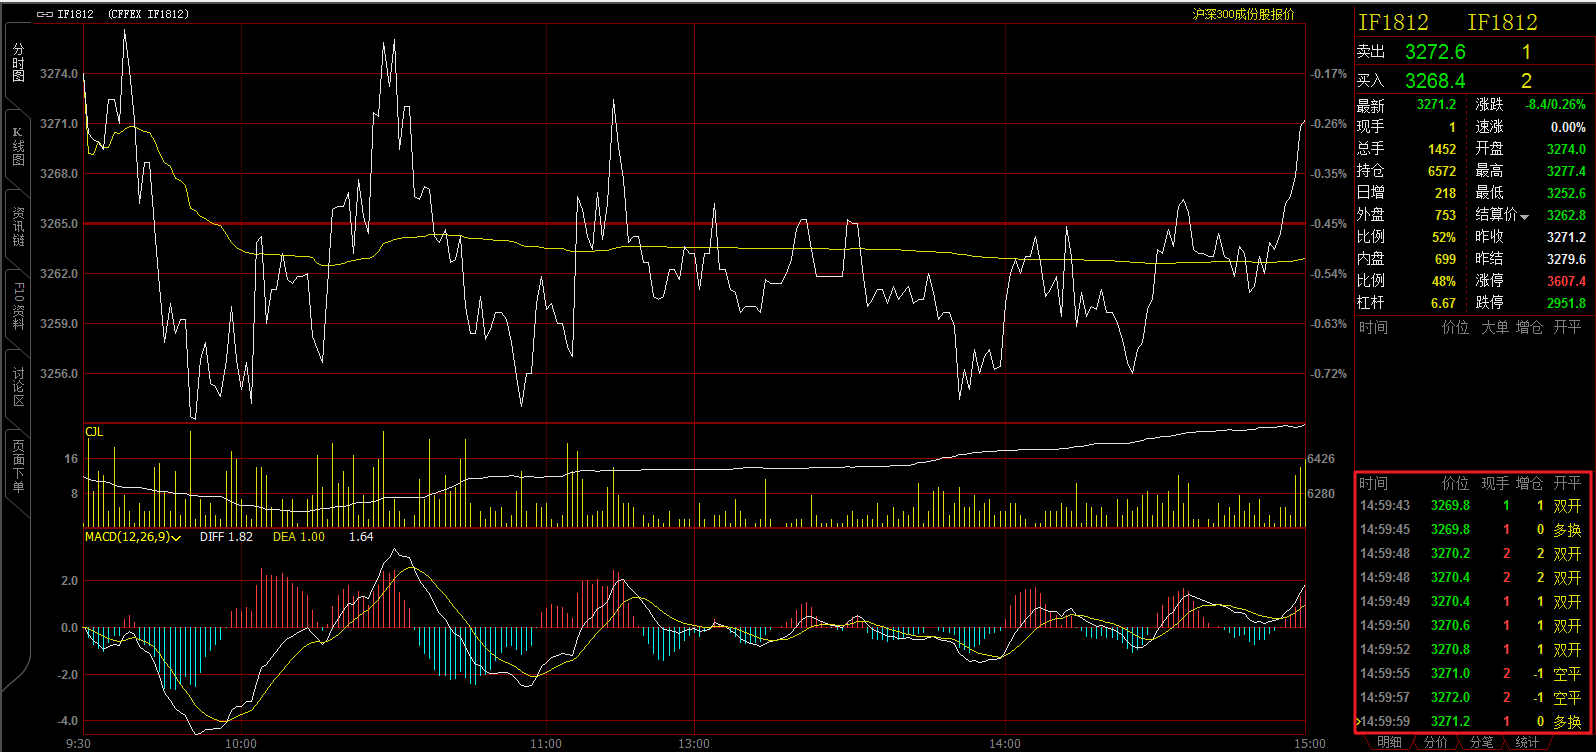The image size is (1596, 752).
Task: Select the 明细 tab at bottom right
Action: tap(1389, 742)
